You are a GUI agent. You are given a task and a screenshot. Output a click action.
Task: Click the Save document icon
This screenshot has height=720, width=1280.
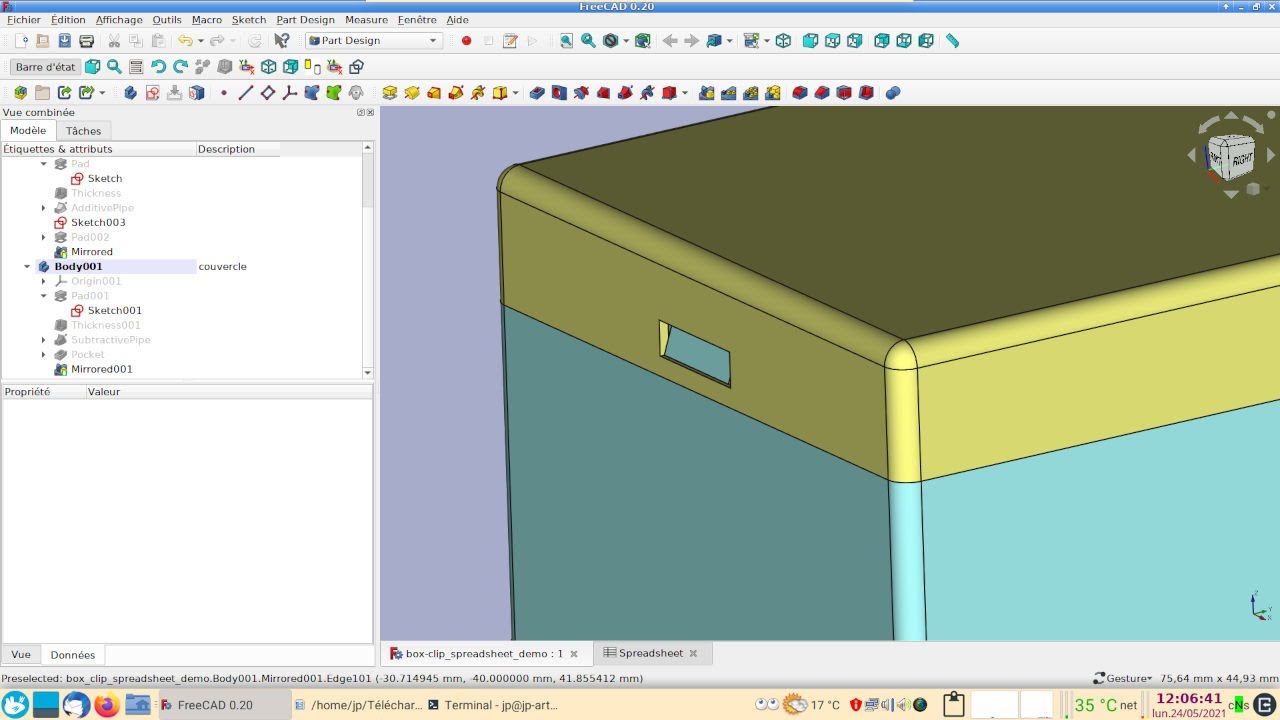(x=65, y=41)
